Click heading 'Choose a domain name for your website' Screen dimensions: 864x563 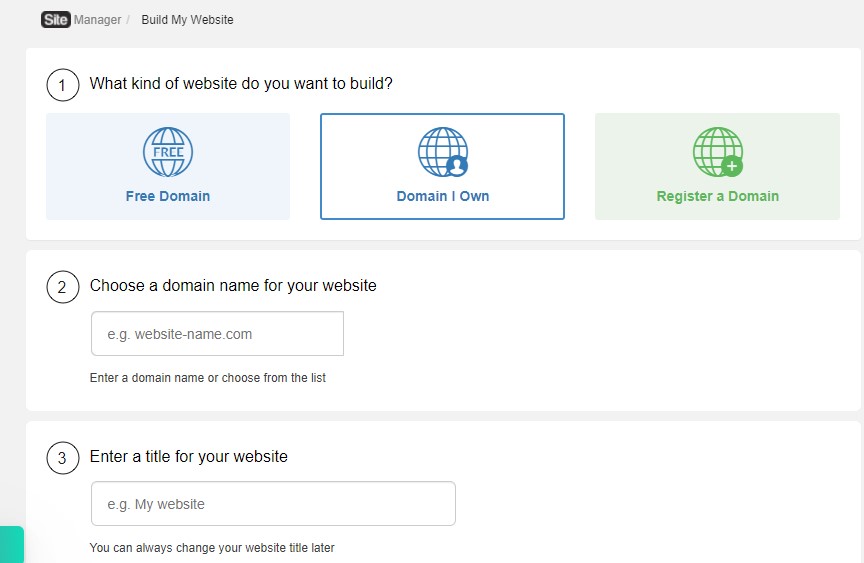(233, 285)
